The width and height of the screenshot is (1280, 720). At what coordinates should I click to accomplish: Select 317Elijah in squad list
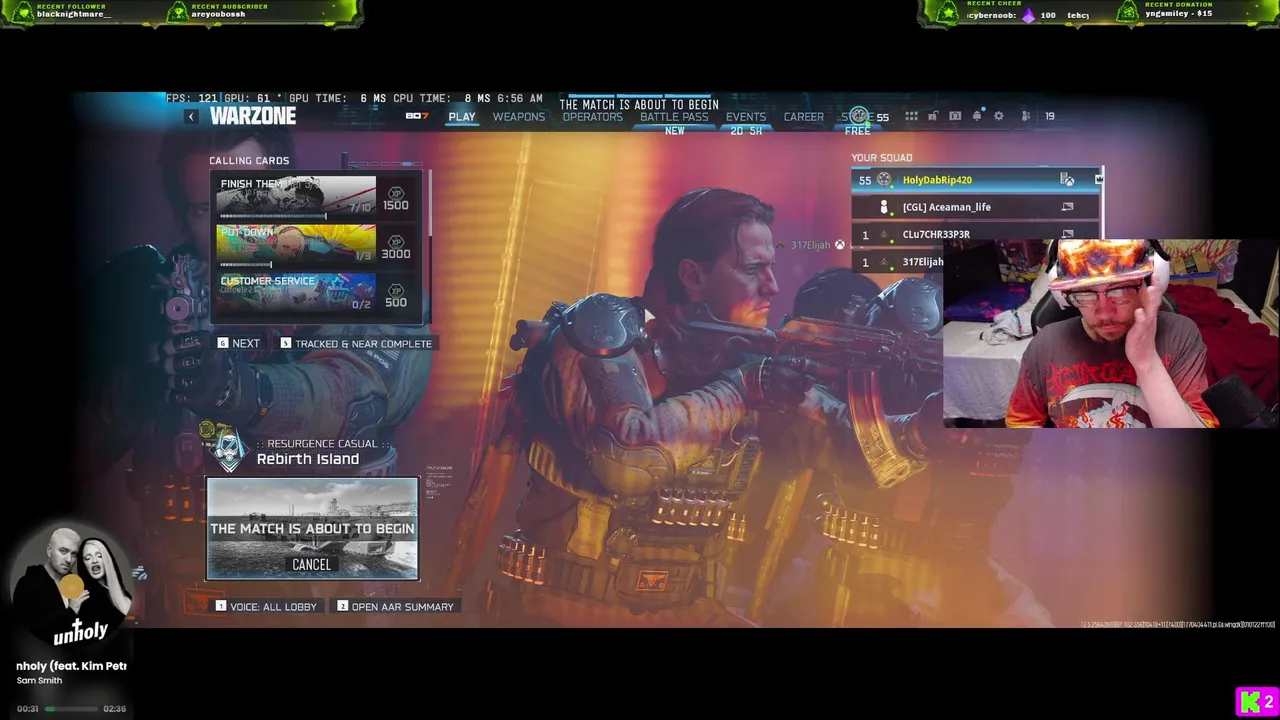pyautogui.click(x=897, y=262)
